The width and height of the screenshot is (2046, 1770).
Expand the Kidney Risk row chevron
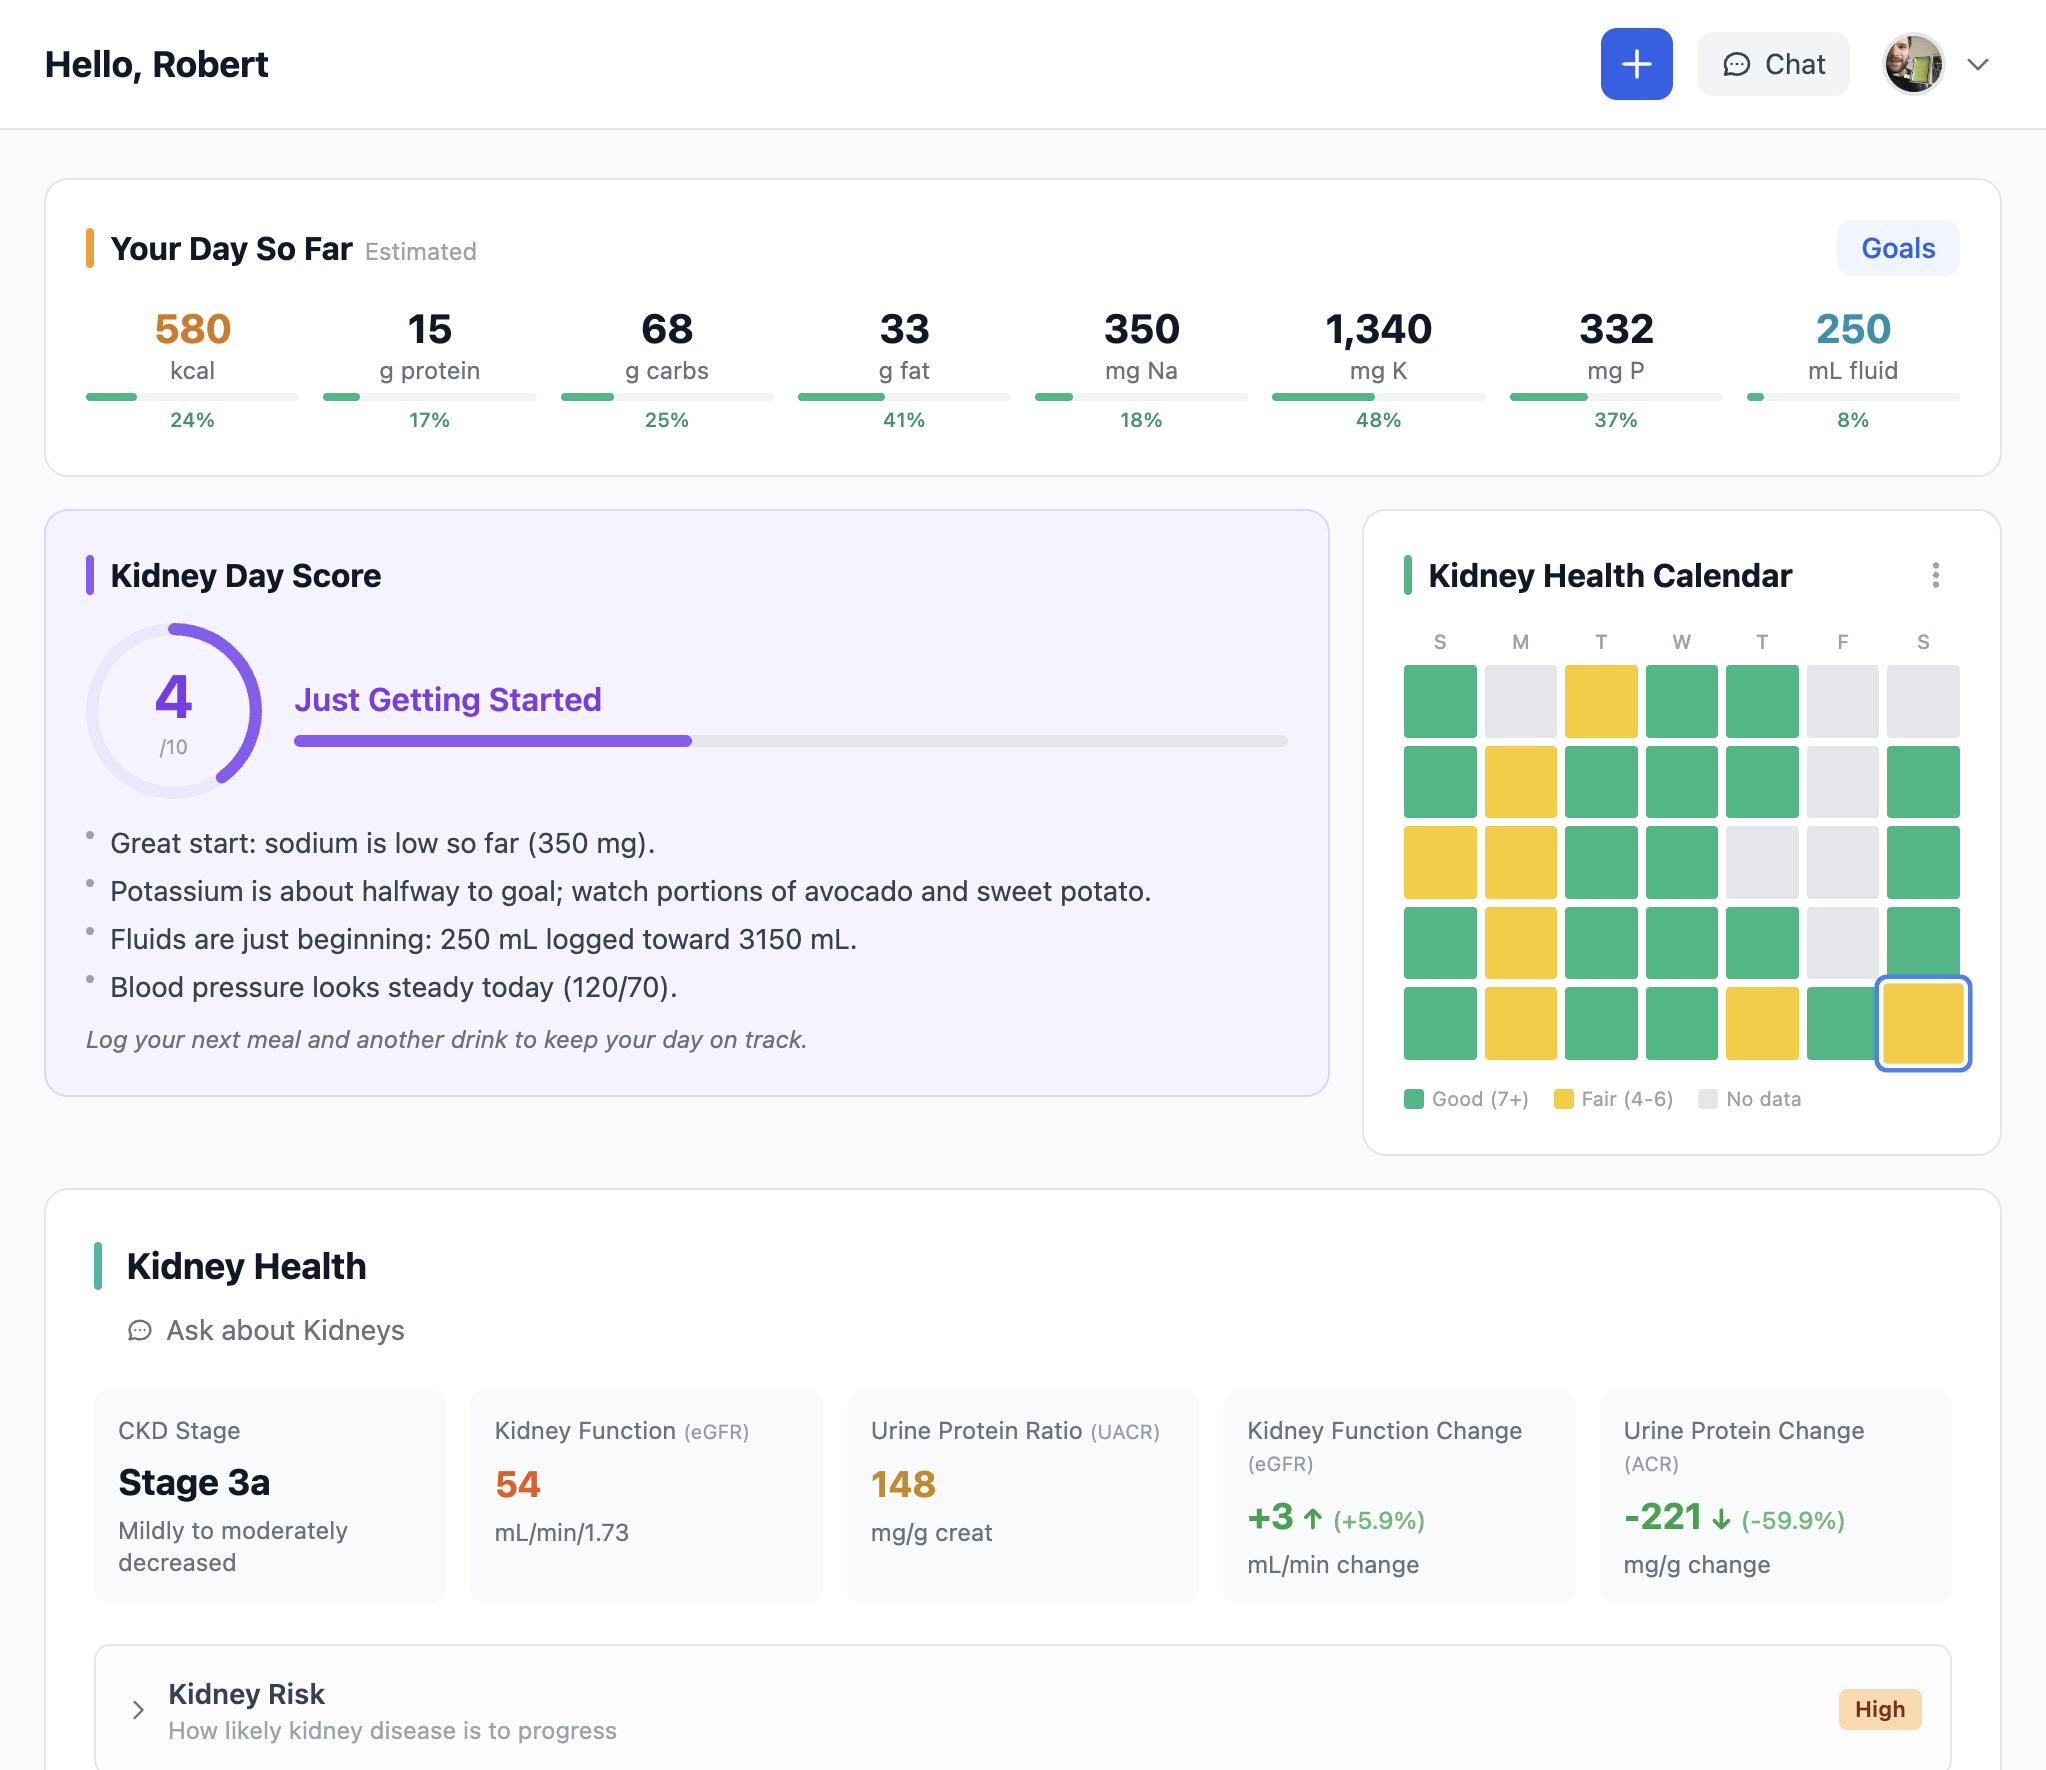point(138,1710)
